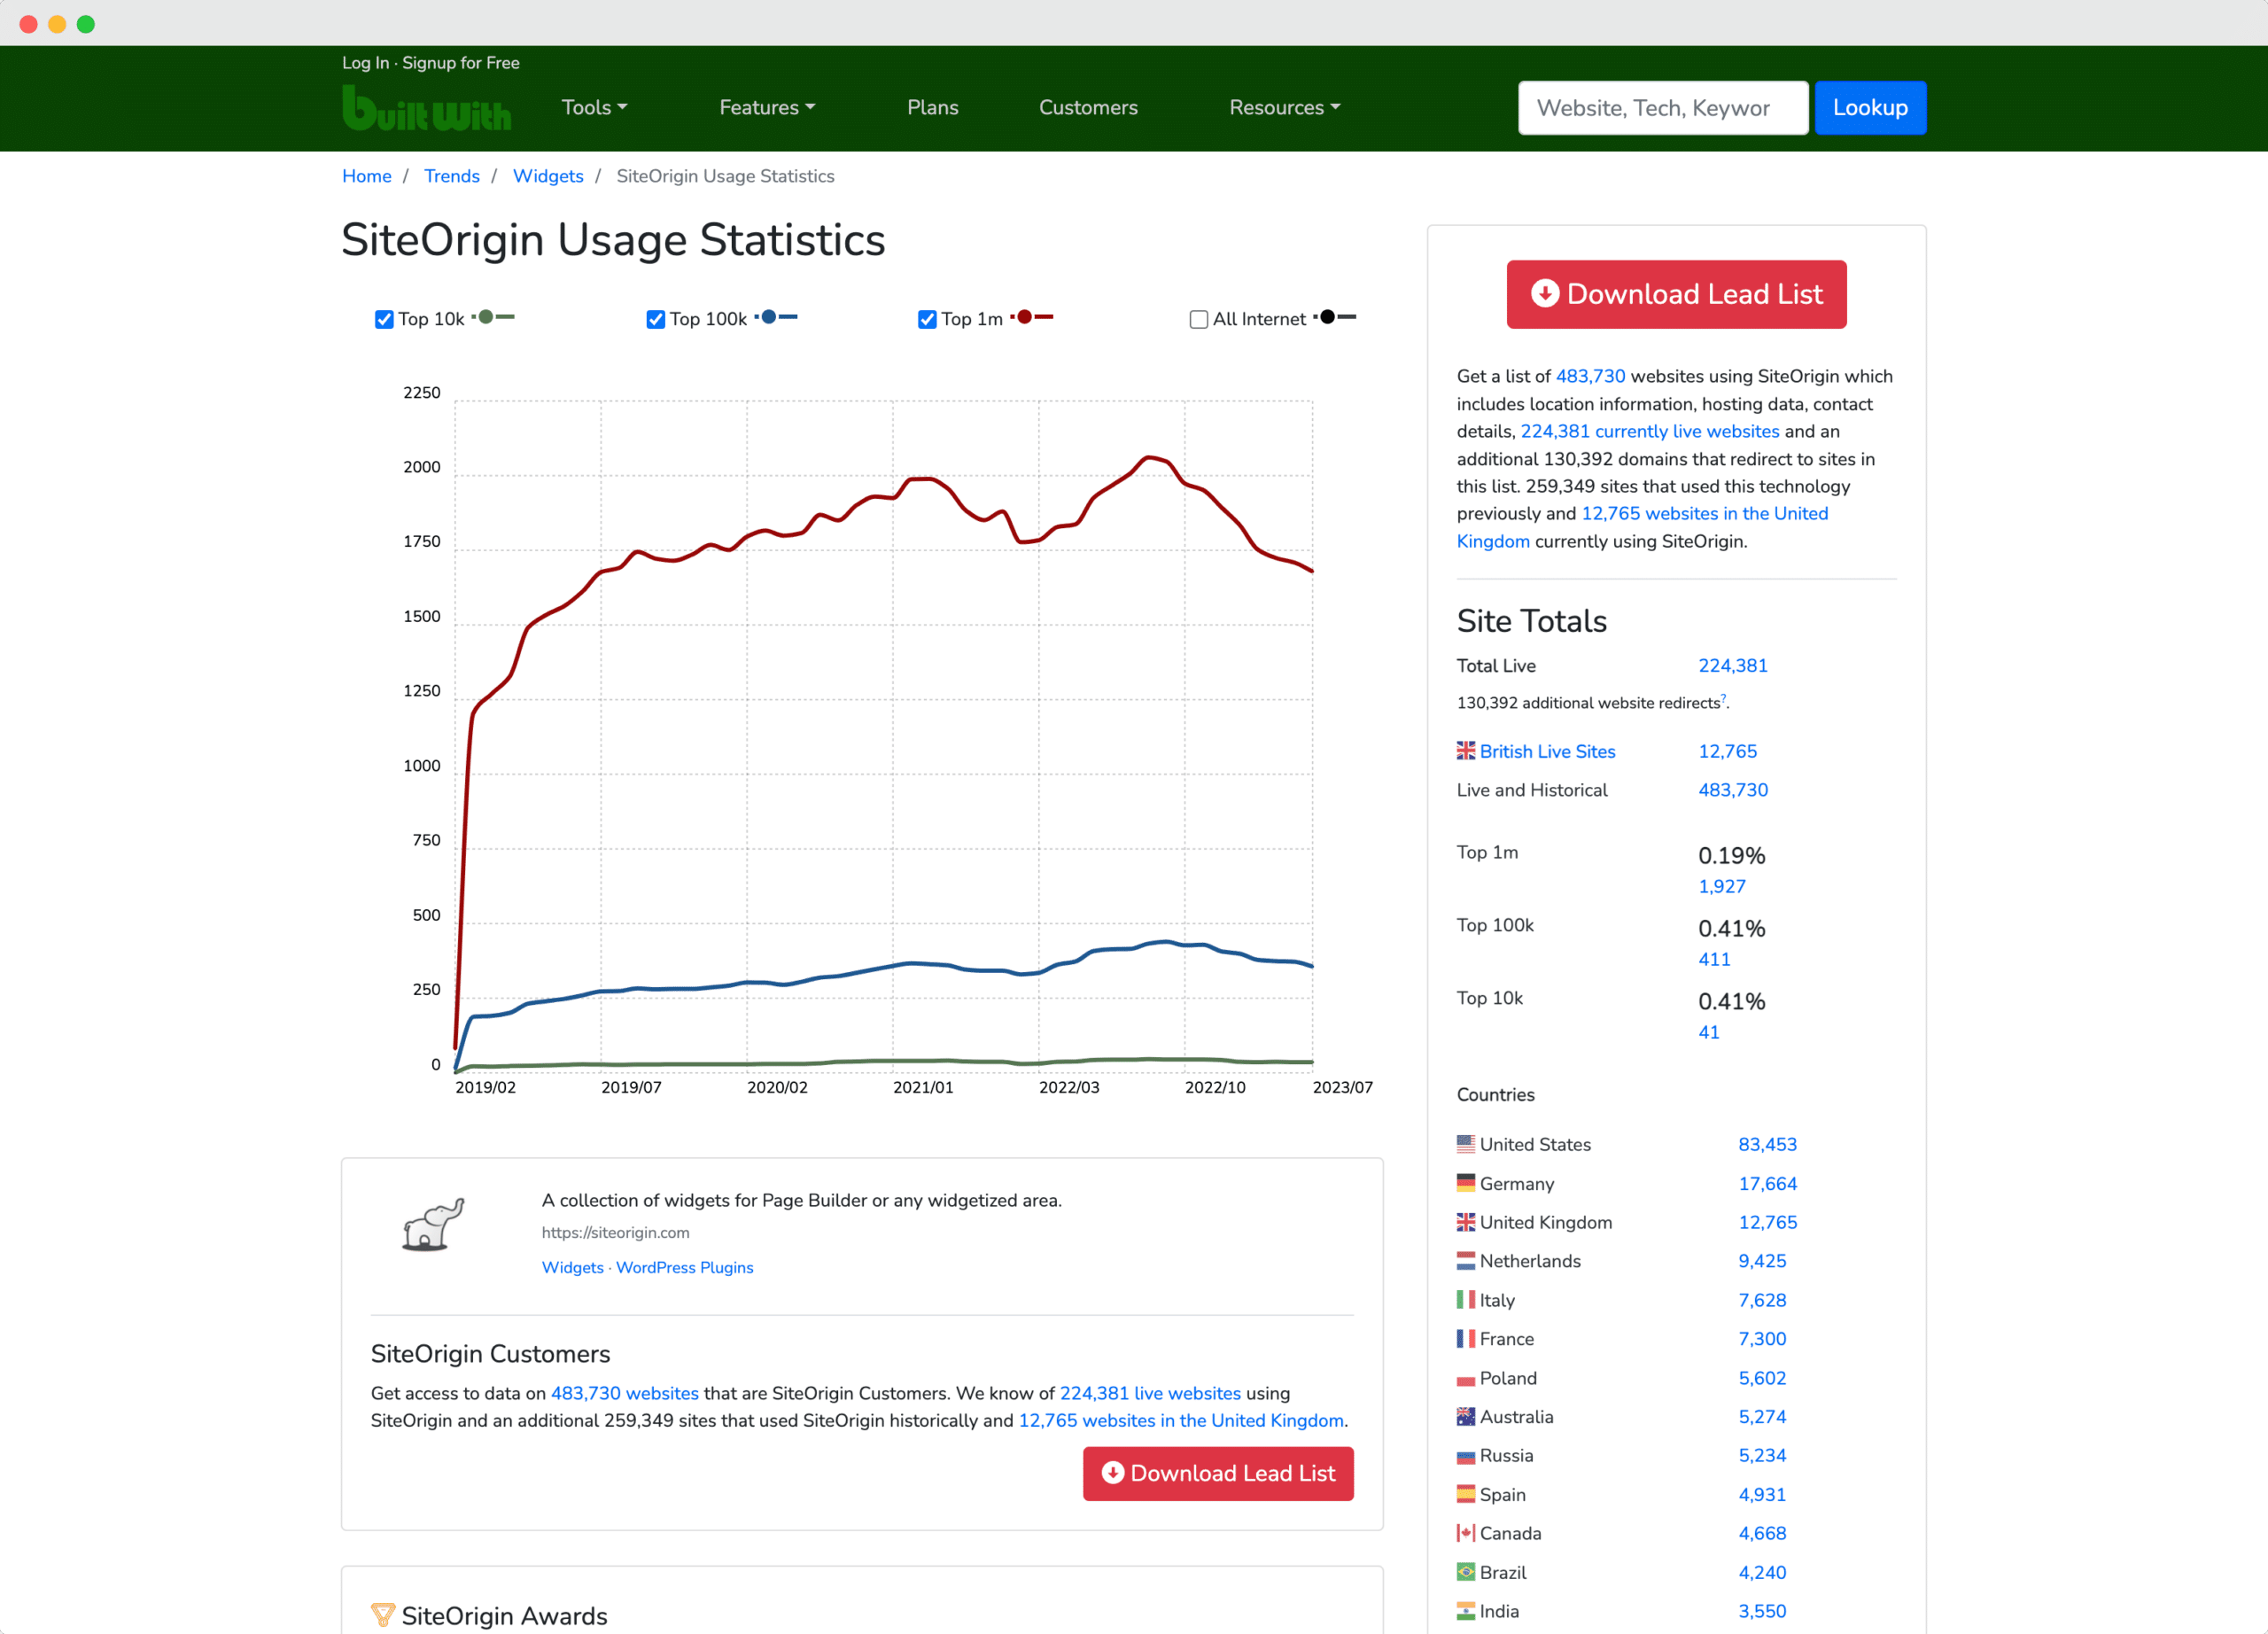Open the Home breadcrumb

tap(366, 176)
